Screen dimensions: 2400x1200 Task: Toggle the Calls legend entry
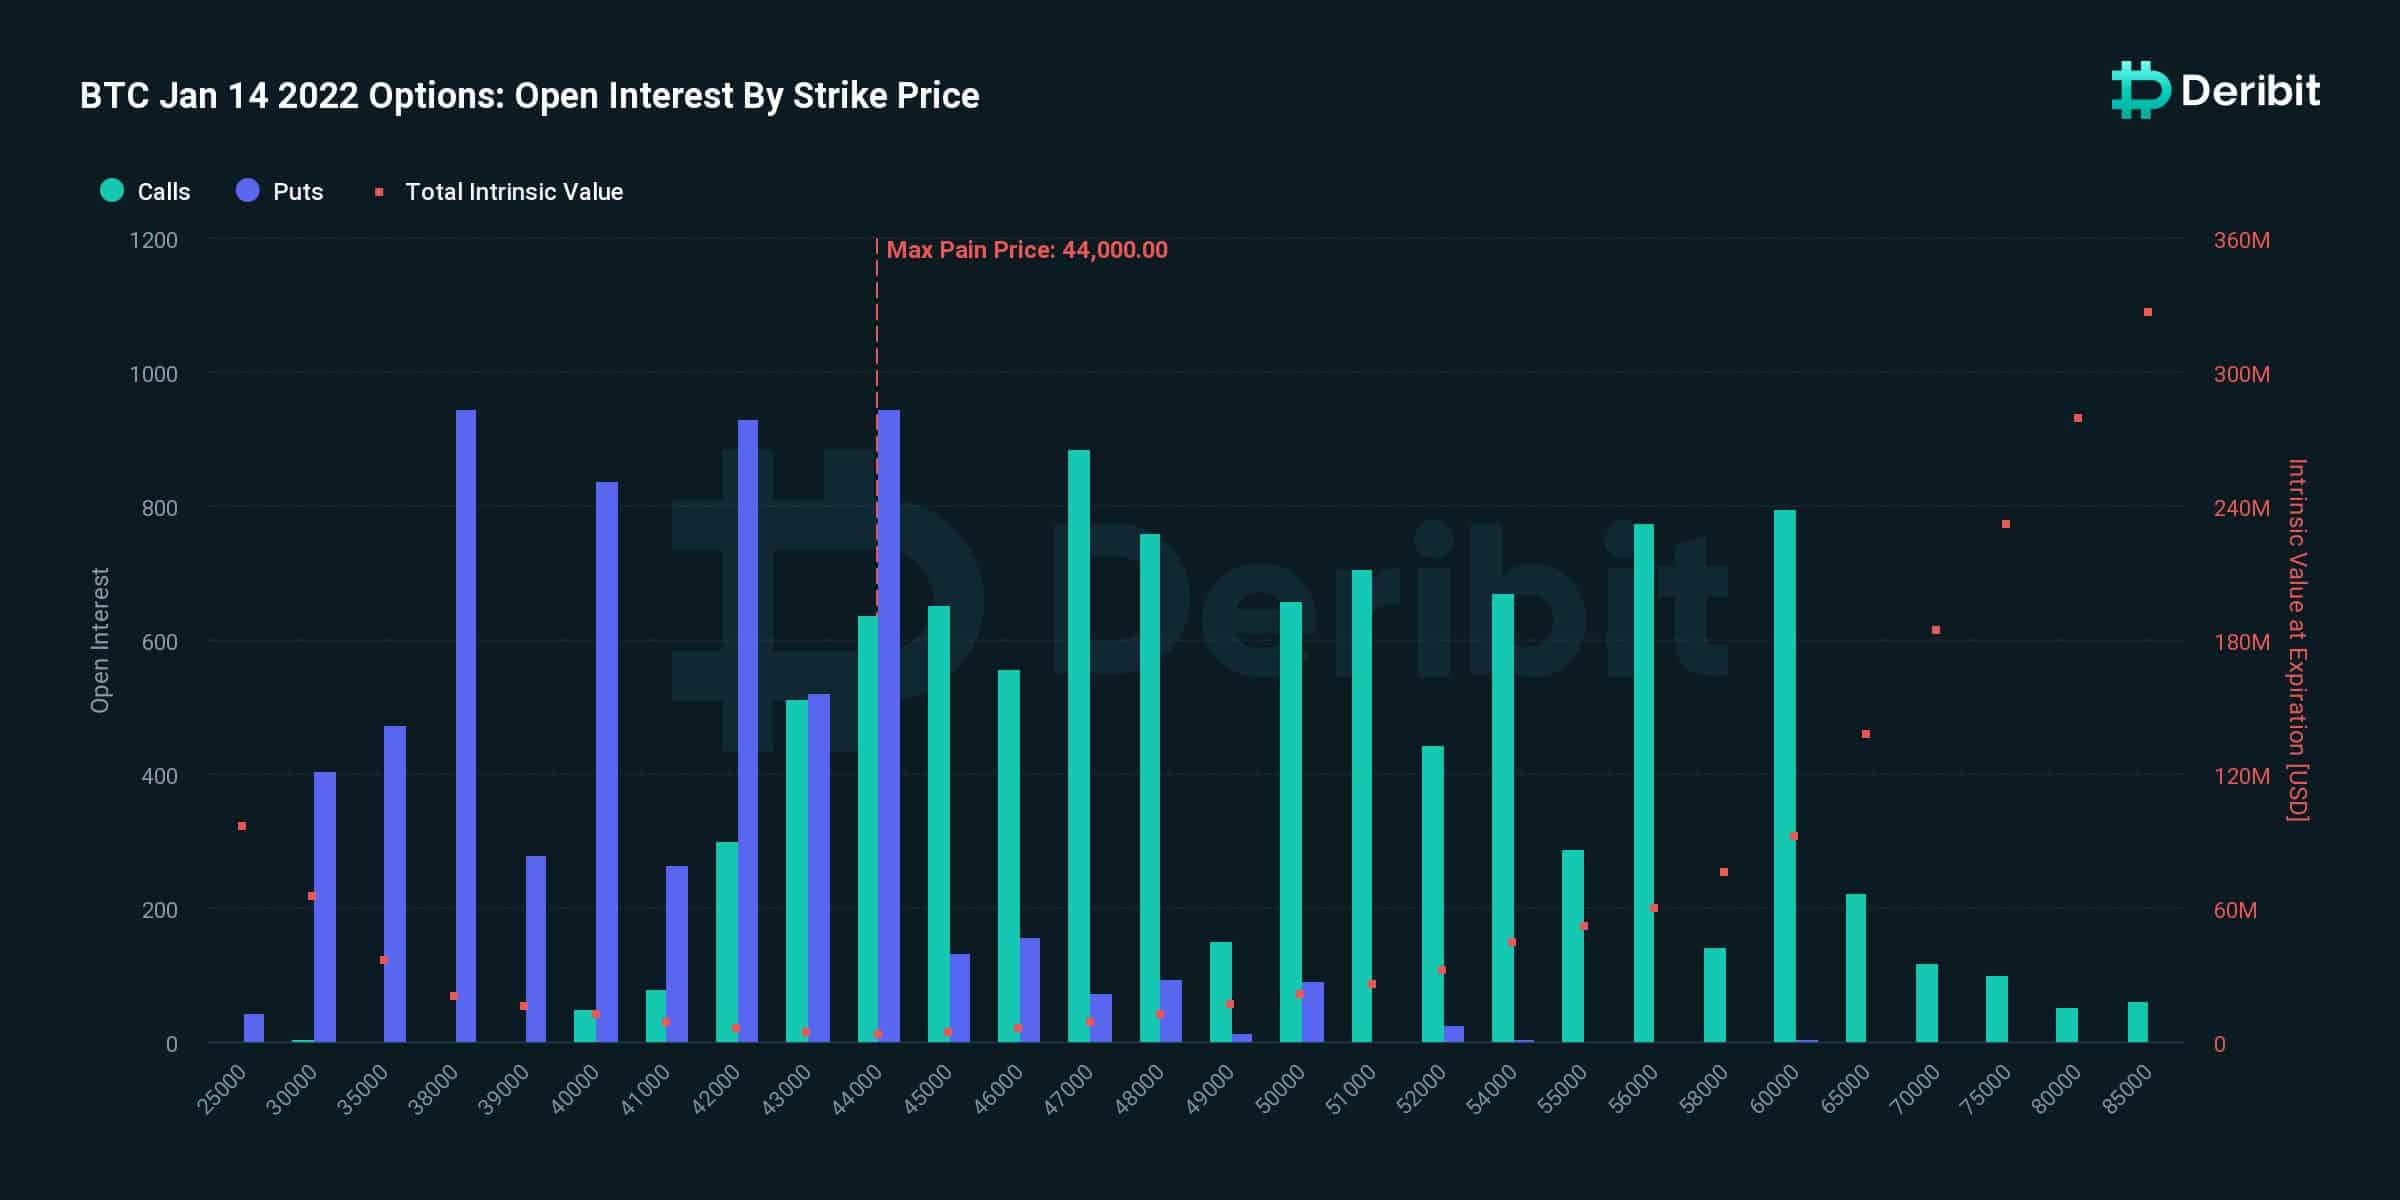click(145, 191)
